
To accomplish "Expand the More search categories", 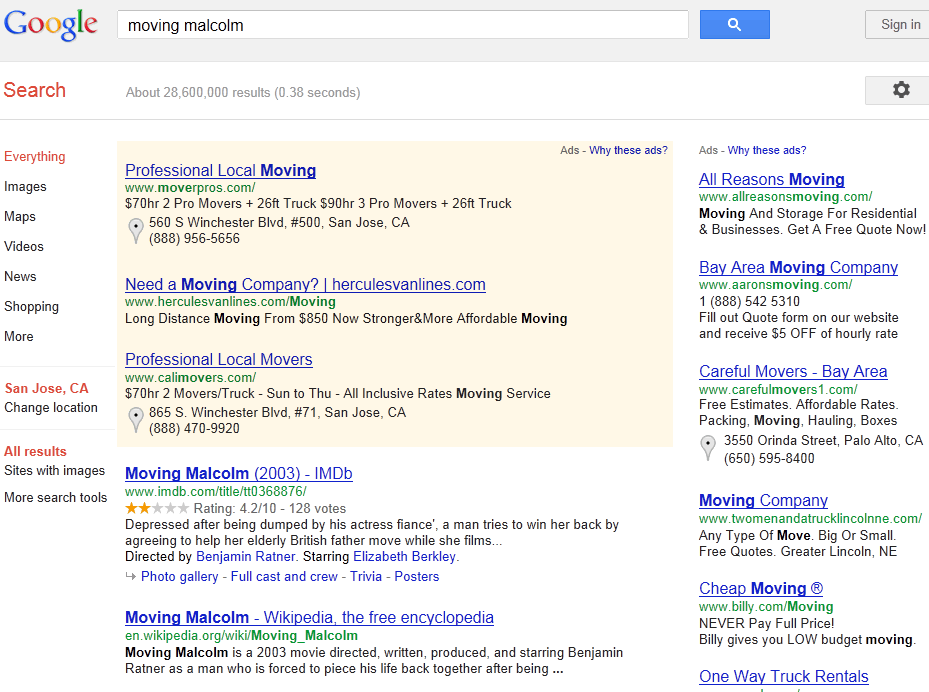I will click(x=19, y=336).
